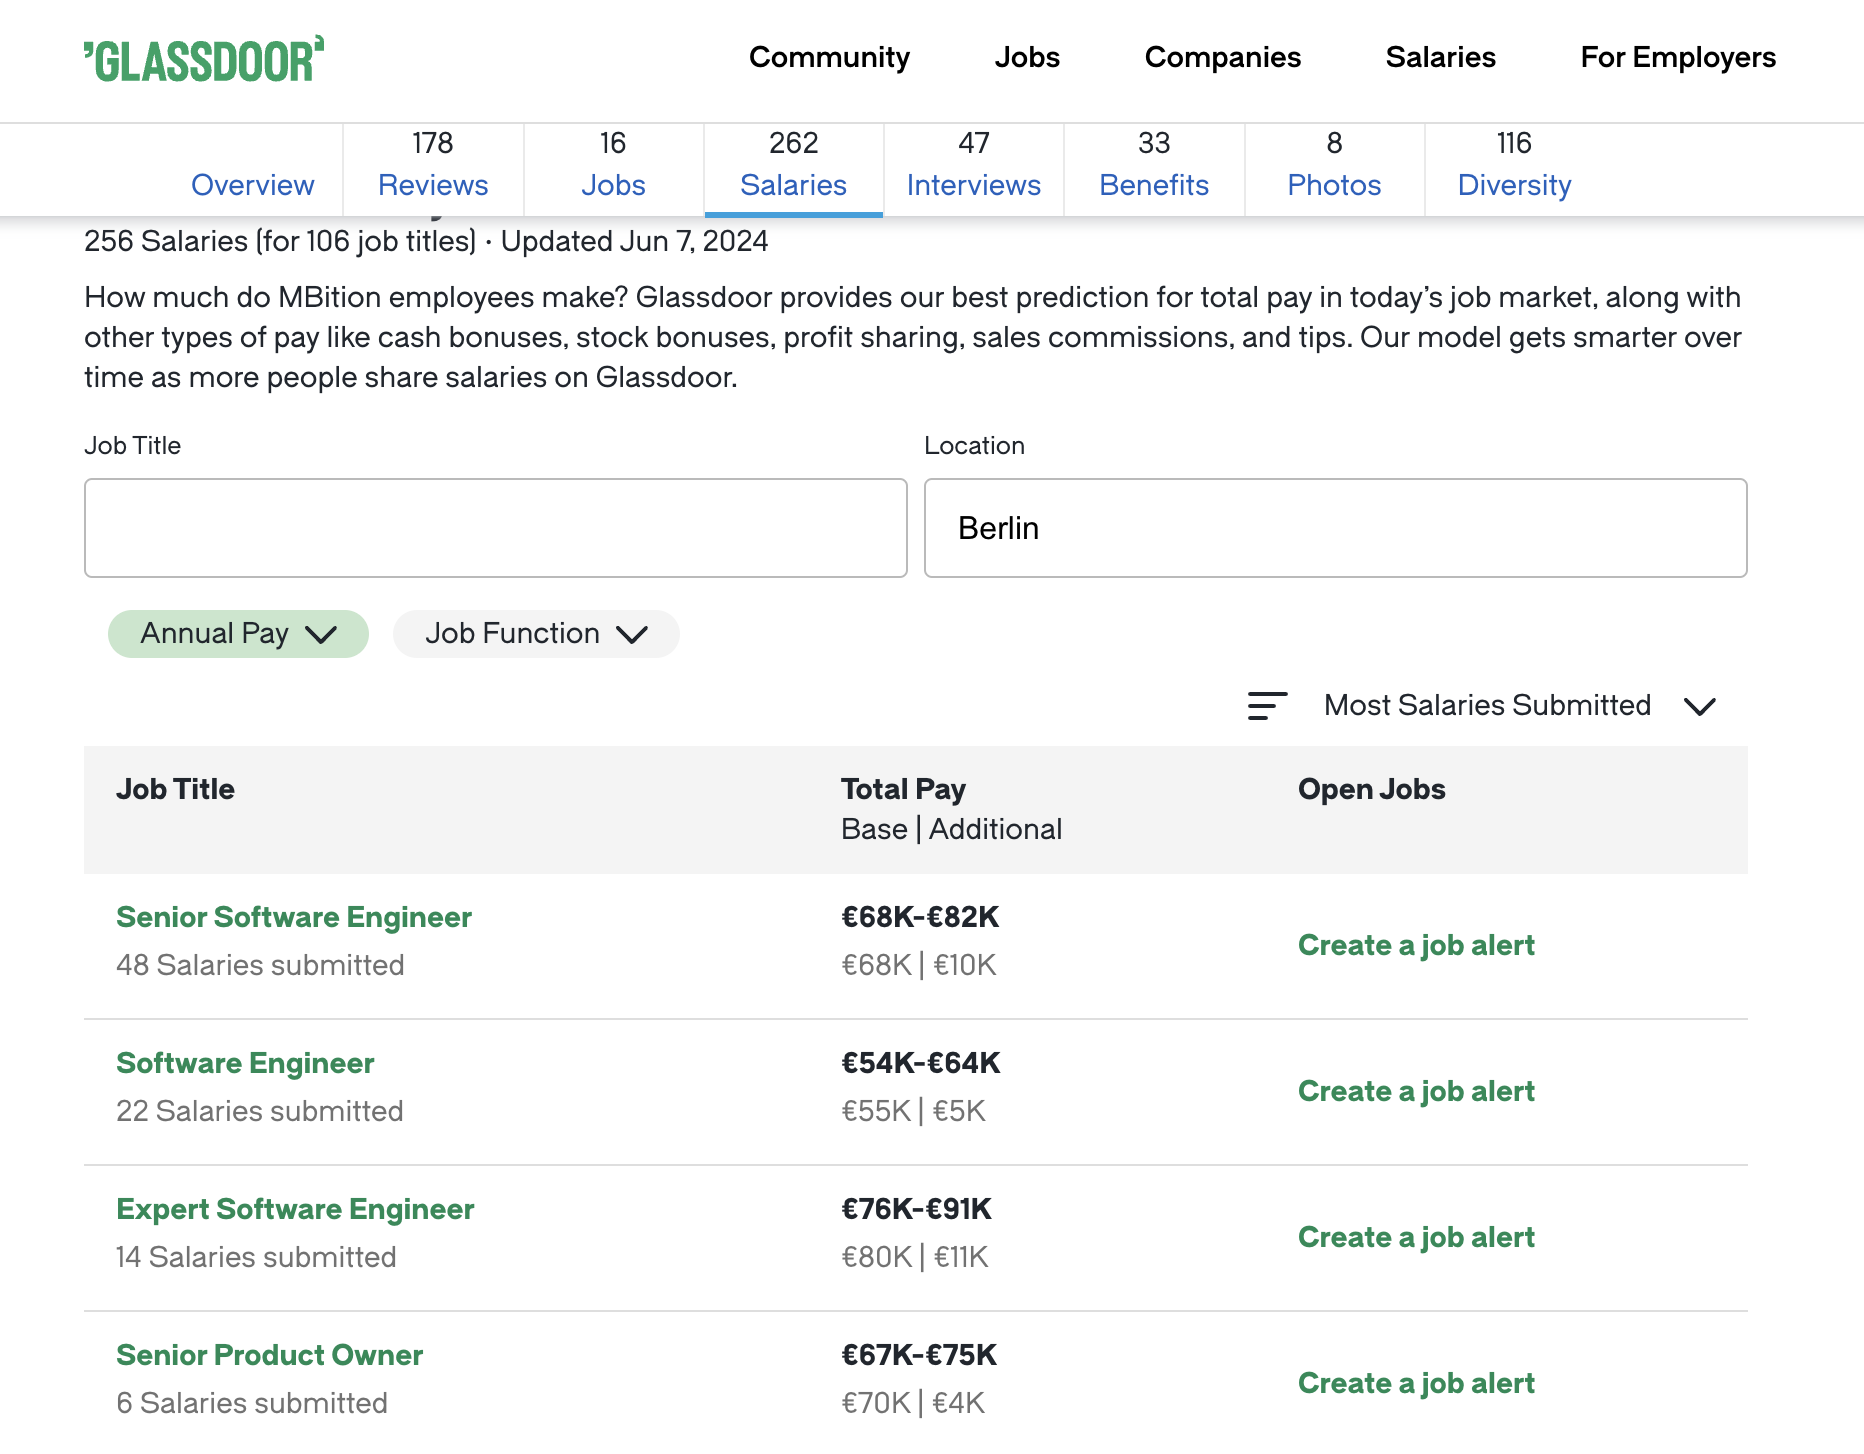Viewport: 1864px width, 1454px height.
Task: Click the €67K-€75K pay range
Action: tap(919, 1355)
